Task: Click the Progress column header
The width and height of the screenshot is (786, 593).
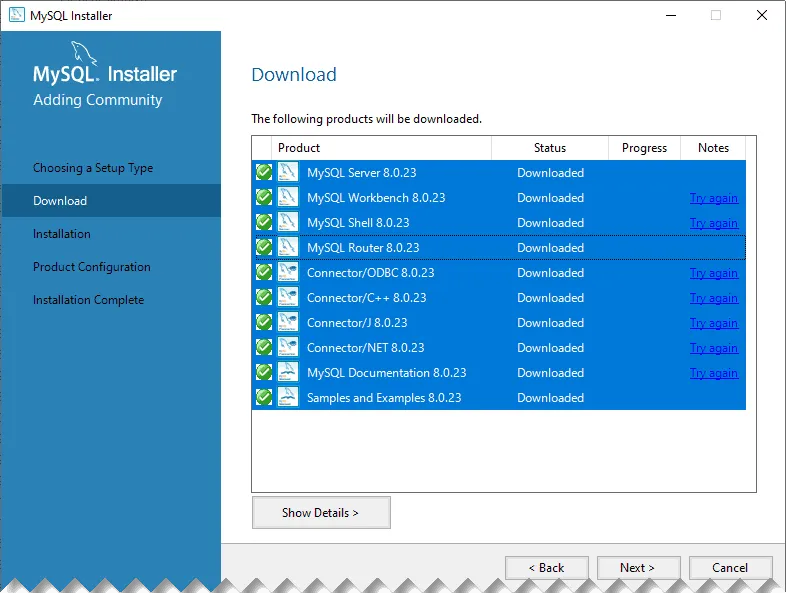Action: [x=644, y=148]
